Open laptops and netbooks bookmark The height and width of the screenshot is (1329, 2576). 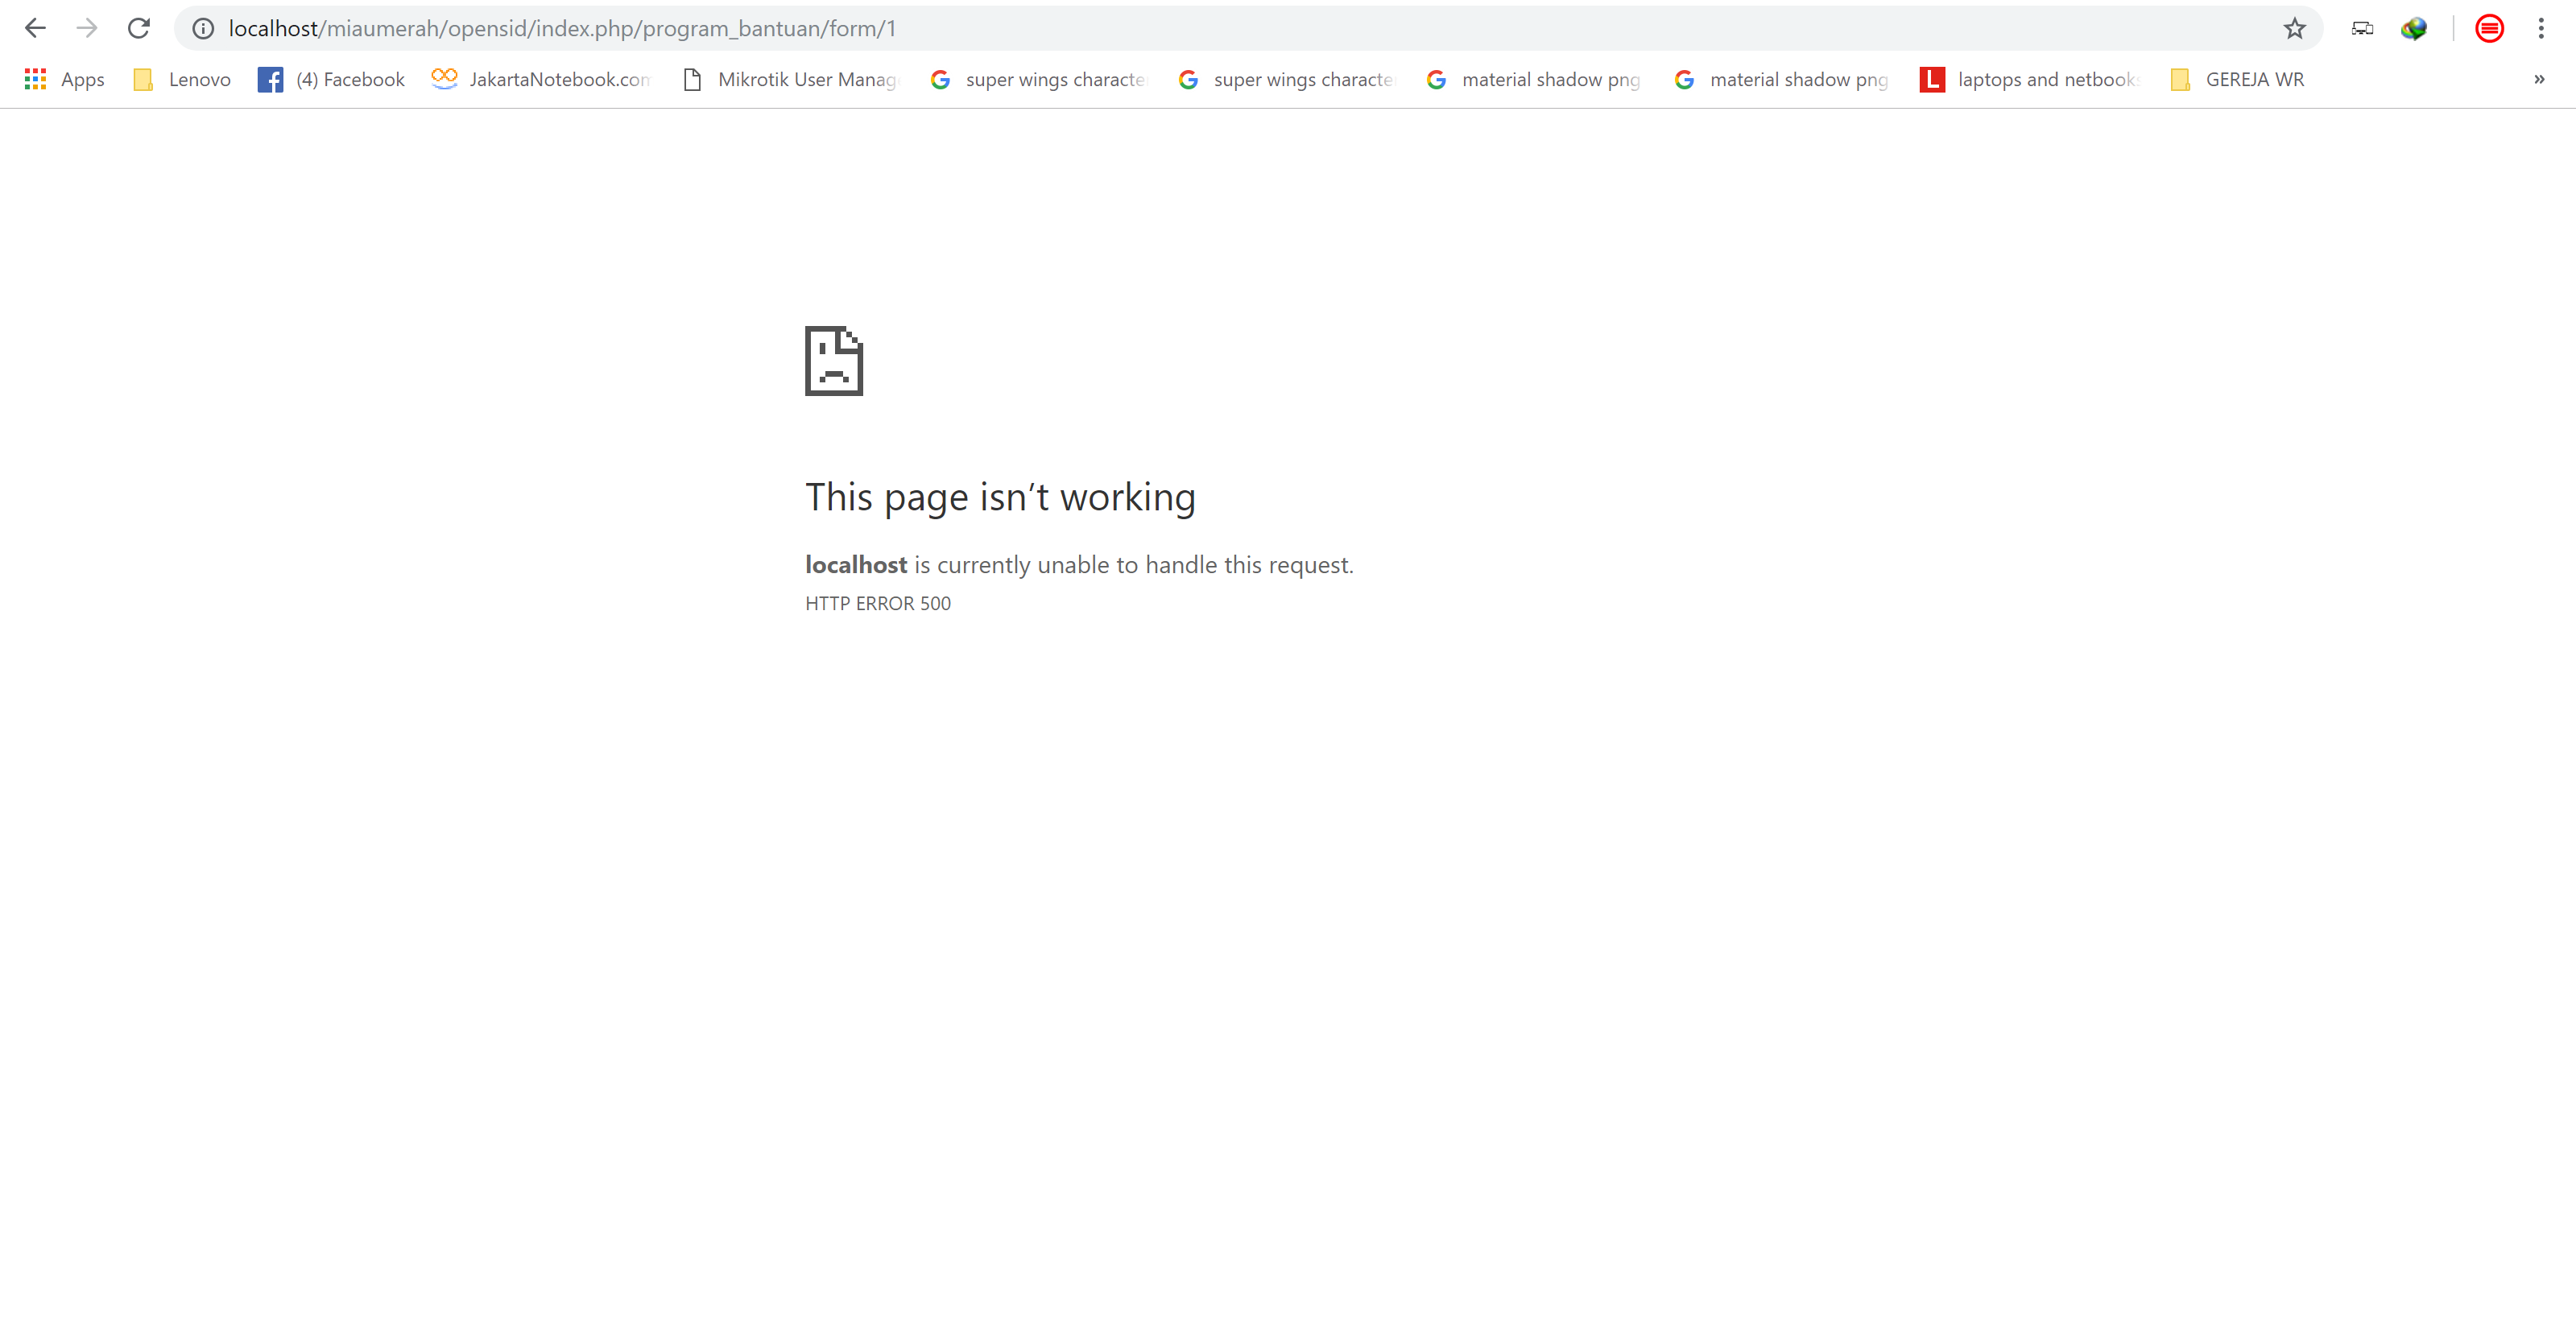pyautogui.click(x=2030, y=79)
